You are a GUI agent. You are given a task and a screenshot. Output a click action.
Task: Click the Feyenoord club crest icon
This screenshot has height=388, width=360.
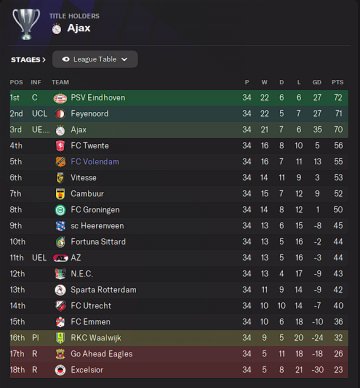(60, 114)
